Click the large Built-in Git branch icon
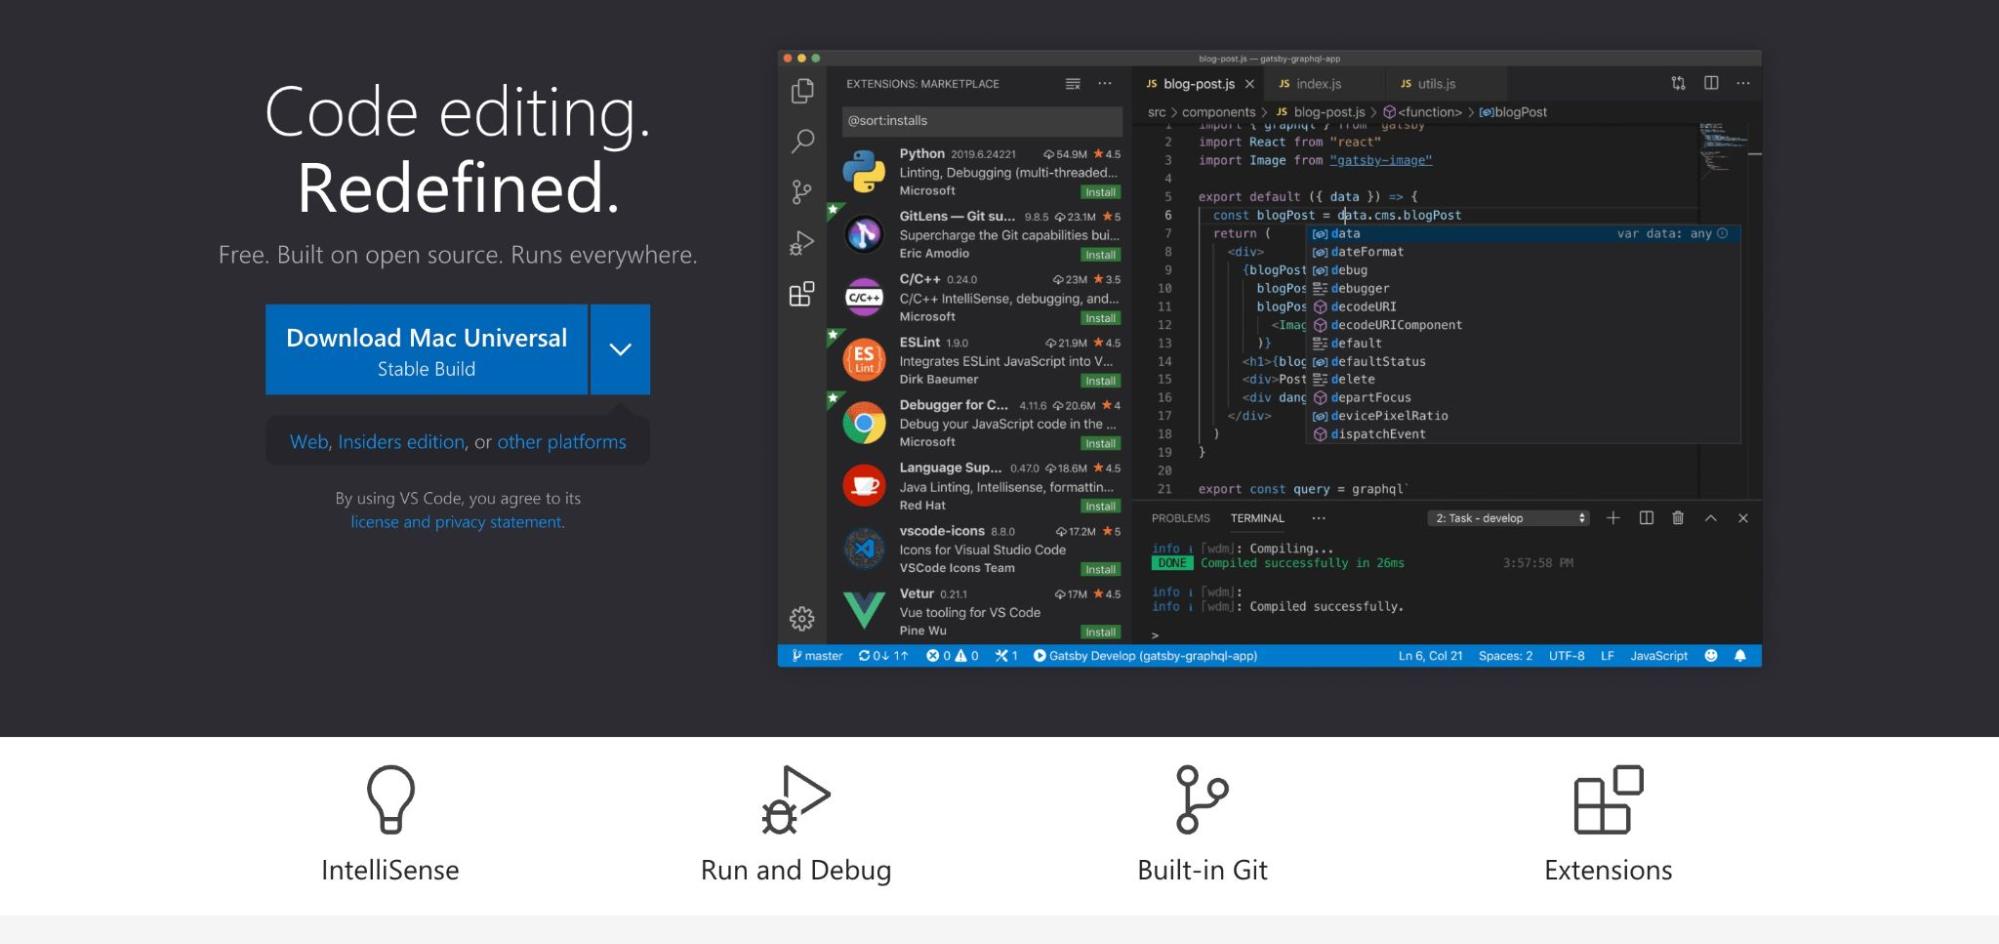Screen dimensions: 1999x944 click(1202, 799)
